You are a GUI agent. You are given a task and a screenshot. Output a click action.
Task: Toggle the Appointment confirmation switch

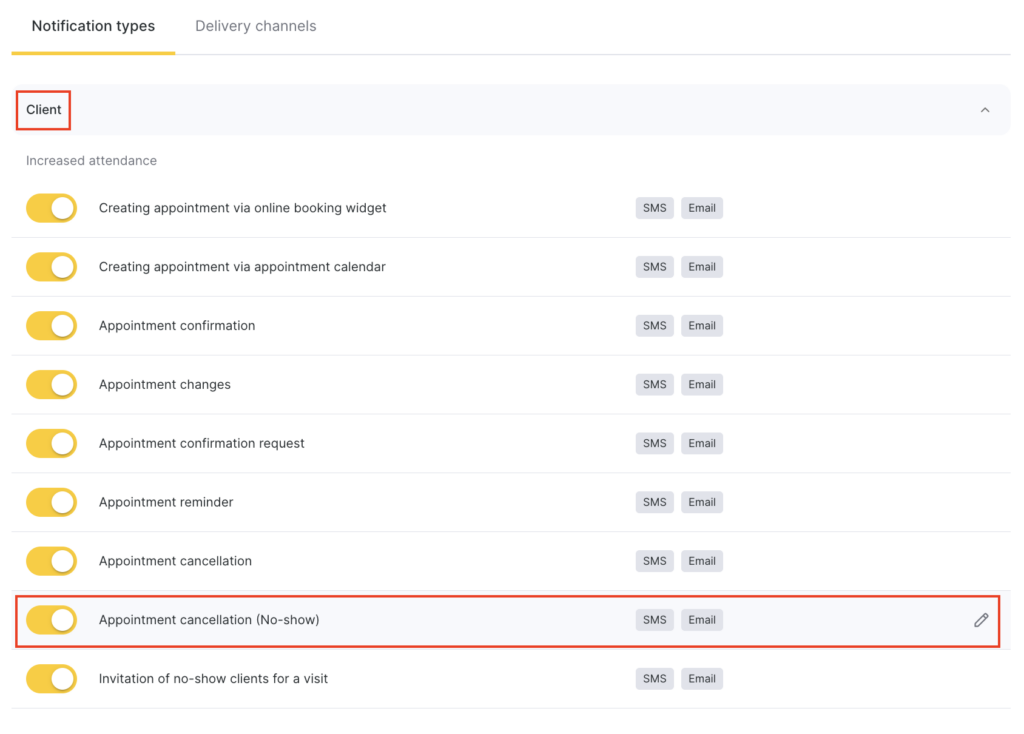52,326
